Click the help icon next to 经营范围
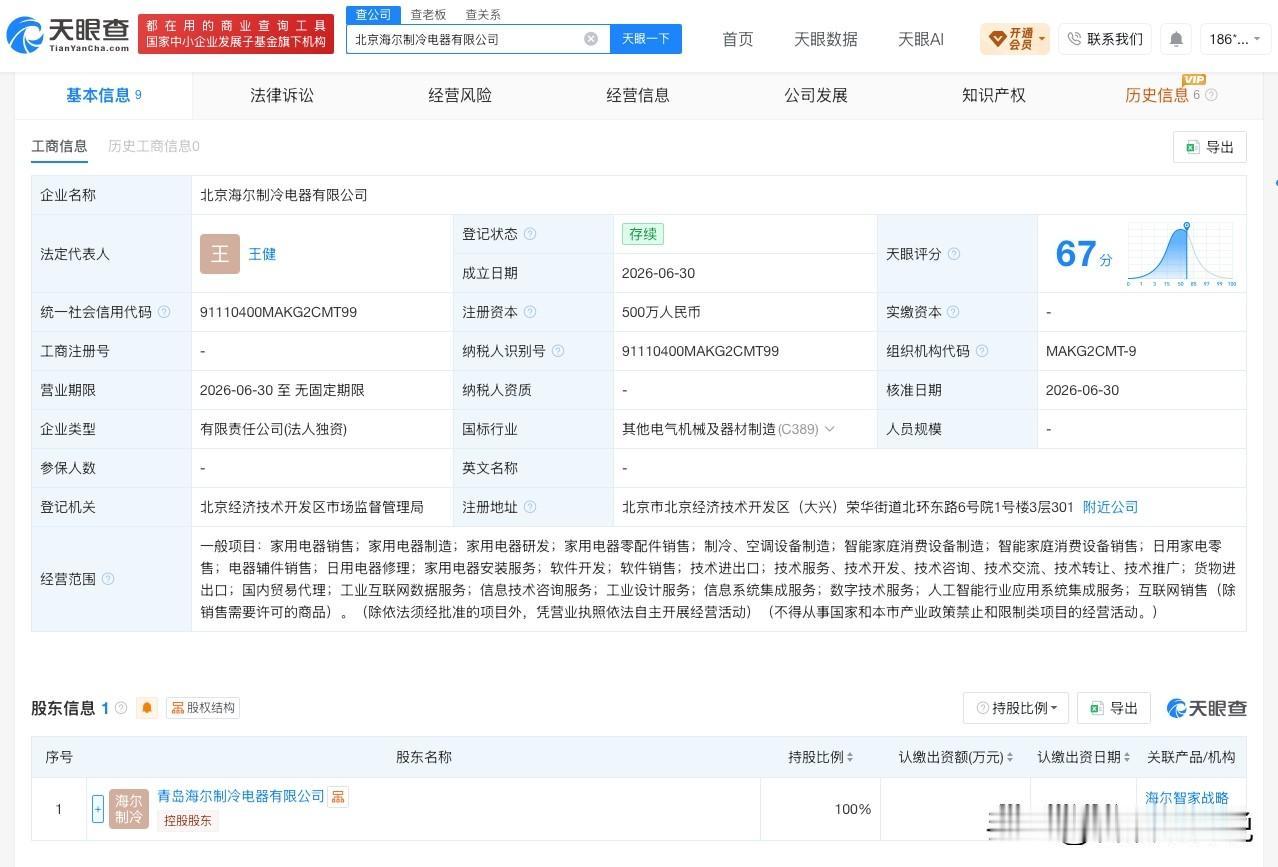The width and height of the screenshot is (1278, 867). (x=108, y=579)
